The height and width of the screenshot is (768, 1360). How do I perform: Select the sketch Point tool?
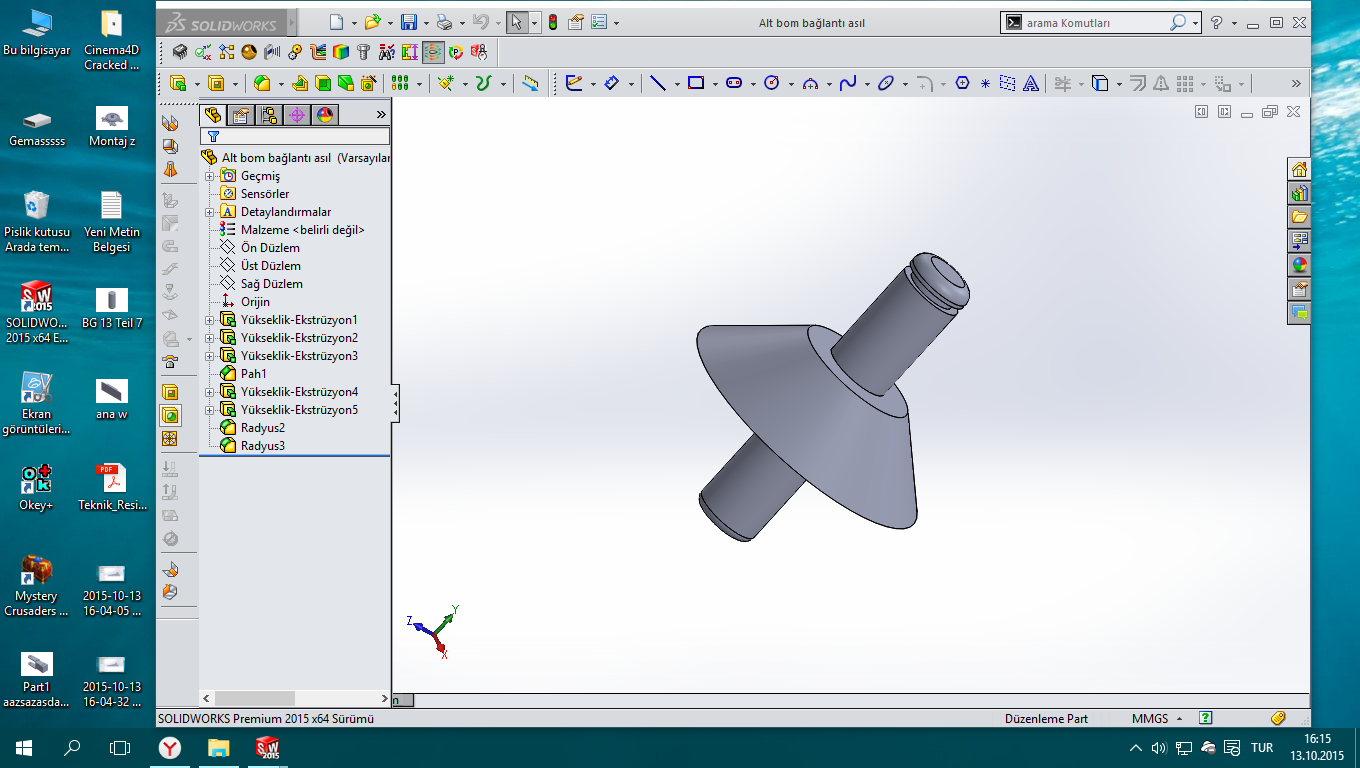(x=985, y=84)
